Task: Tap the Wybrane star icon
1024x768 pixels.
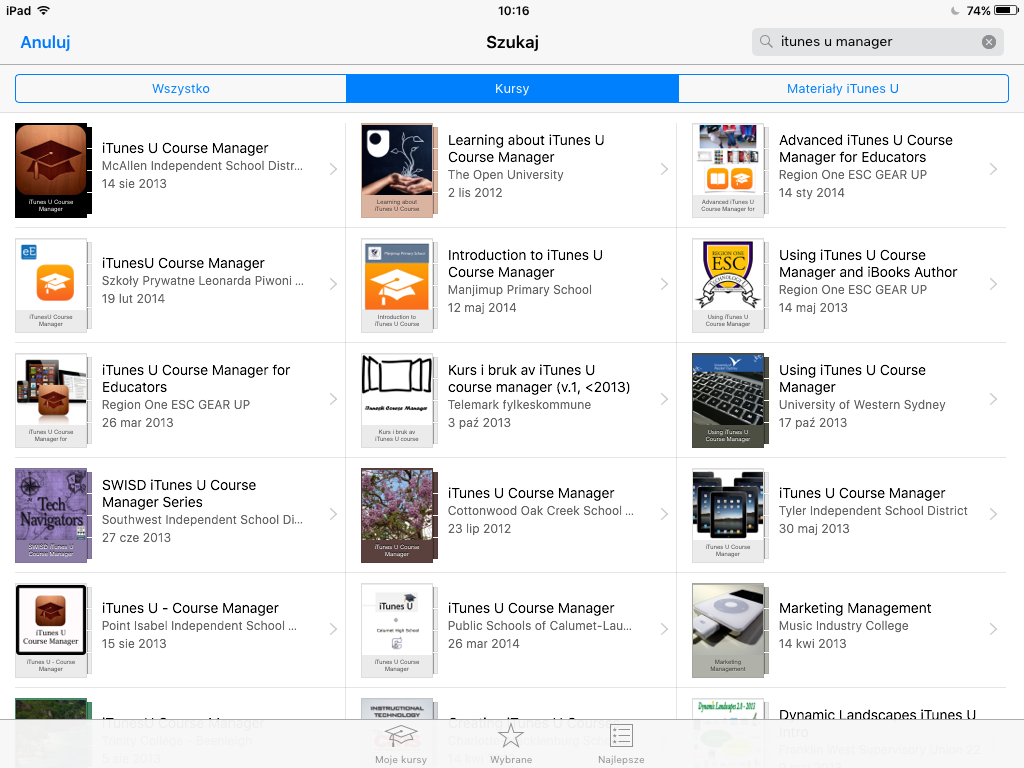Action: (x=511, y=737)
